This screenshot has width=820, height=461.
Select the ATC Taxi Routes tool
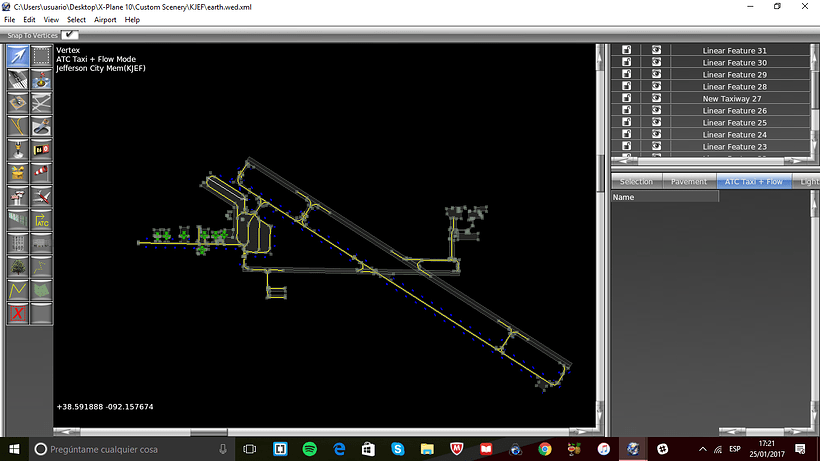tap(41, 220)
